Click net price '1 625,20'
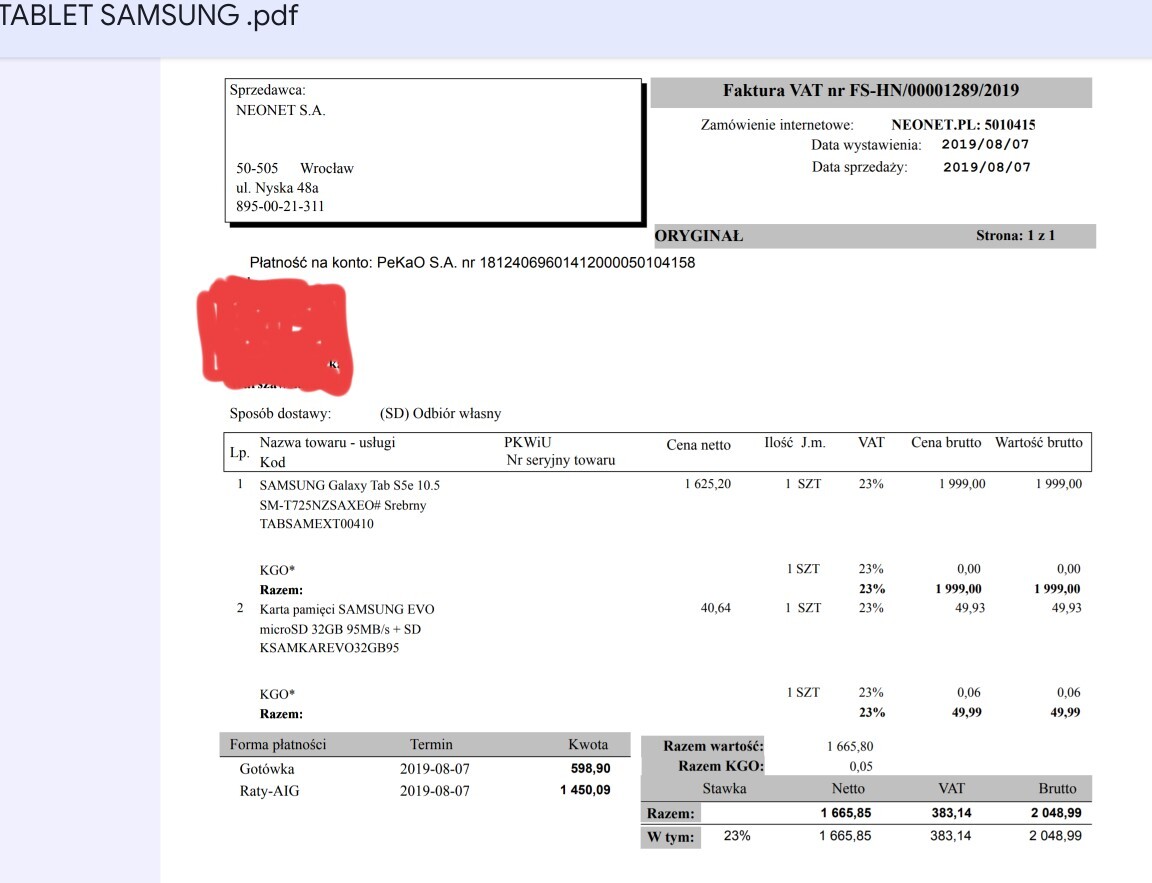Screen dimensions: 1152x883 pos(708,484)
